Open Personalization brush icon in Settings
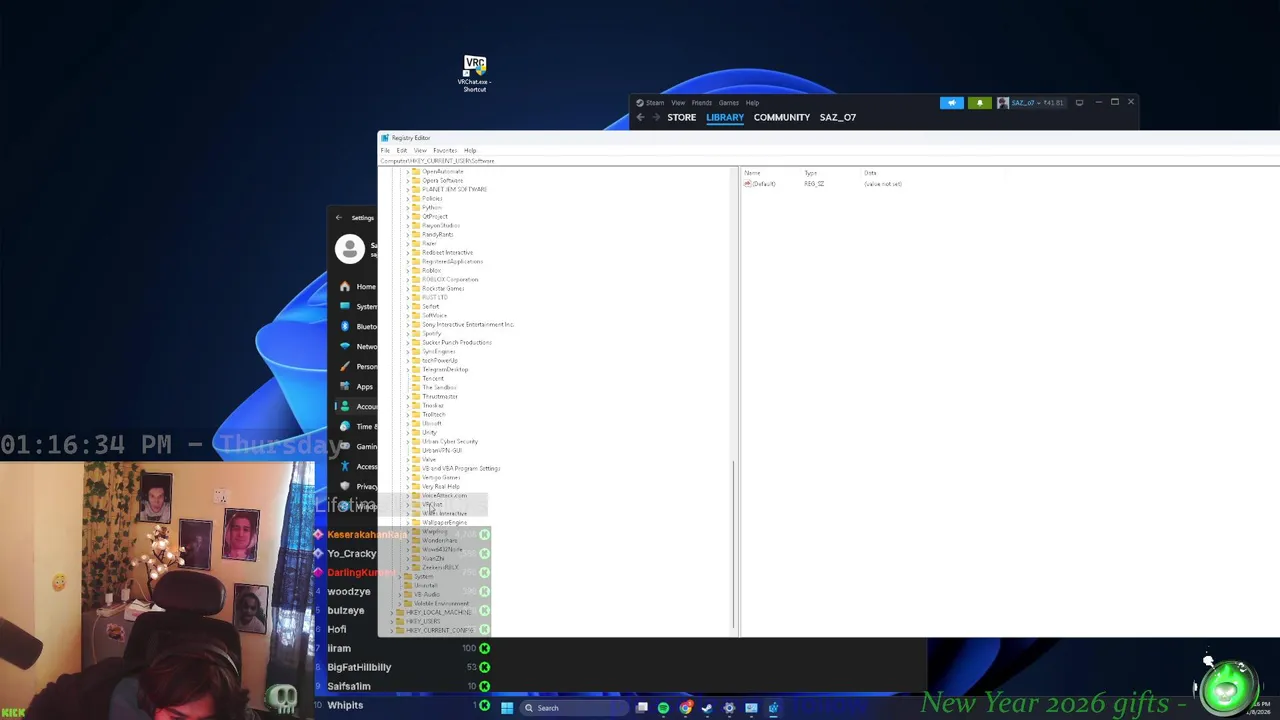 [345, 366]
